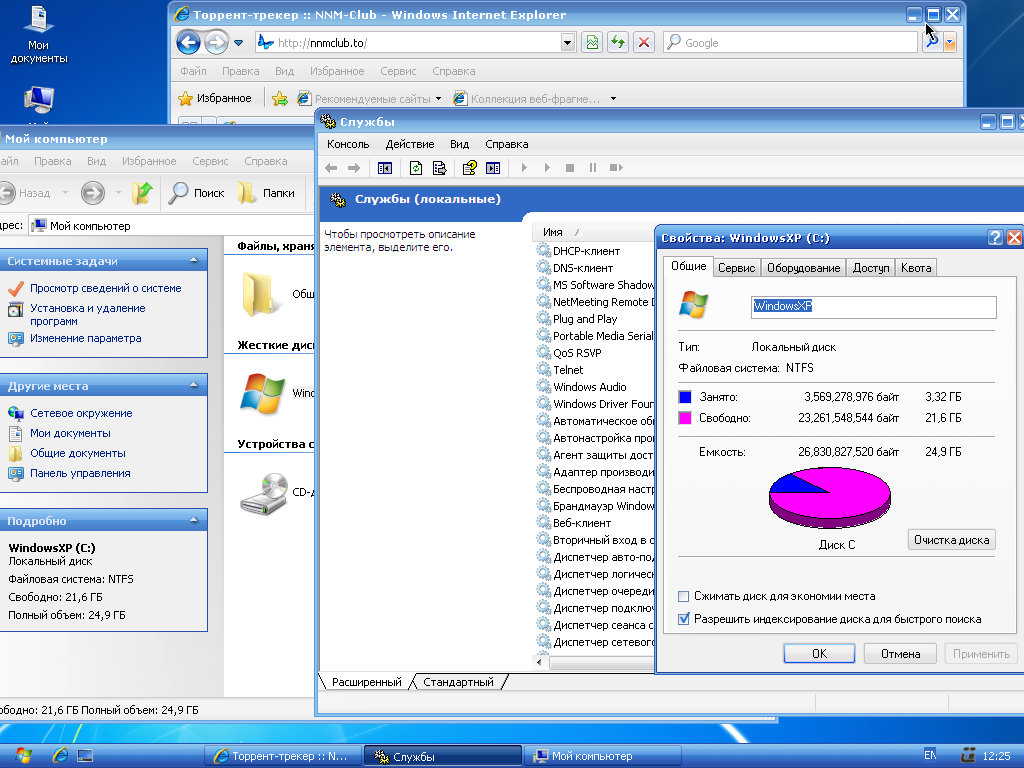Viewport: 1024px width, 768px height.
Task: Click the blue Занято color swatch
Action: tap(685, 396)
